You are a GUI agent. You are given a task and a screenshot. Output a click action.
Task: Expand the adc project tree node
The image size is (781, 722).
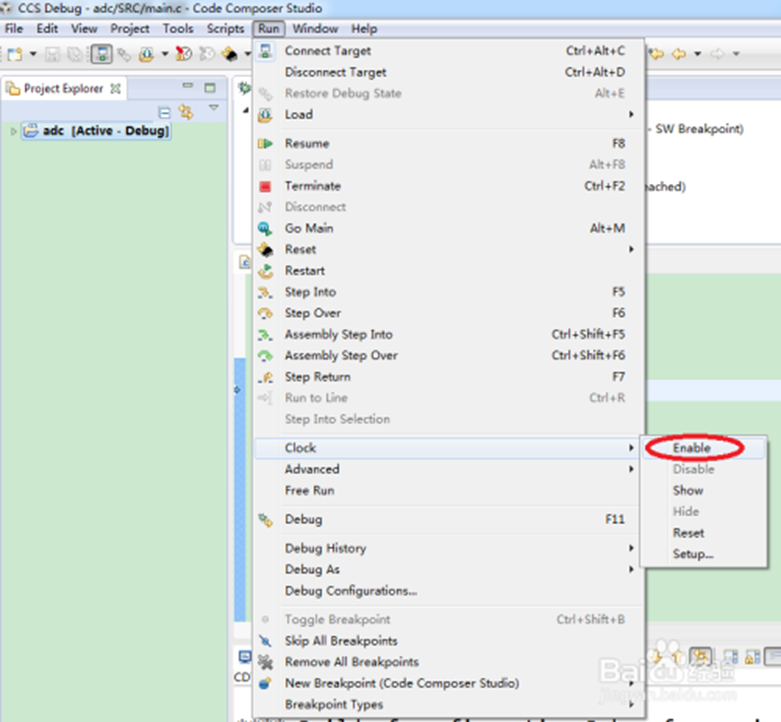[13, 131]
